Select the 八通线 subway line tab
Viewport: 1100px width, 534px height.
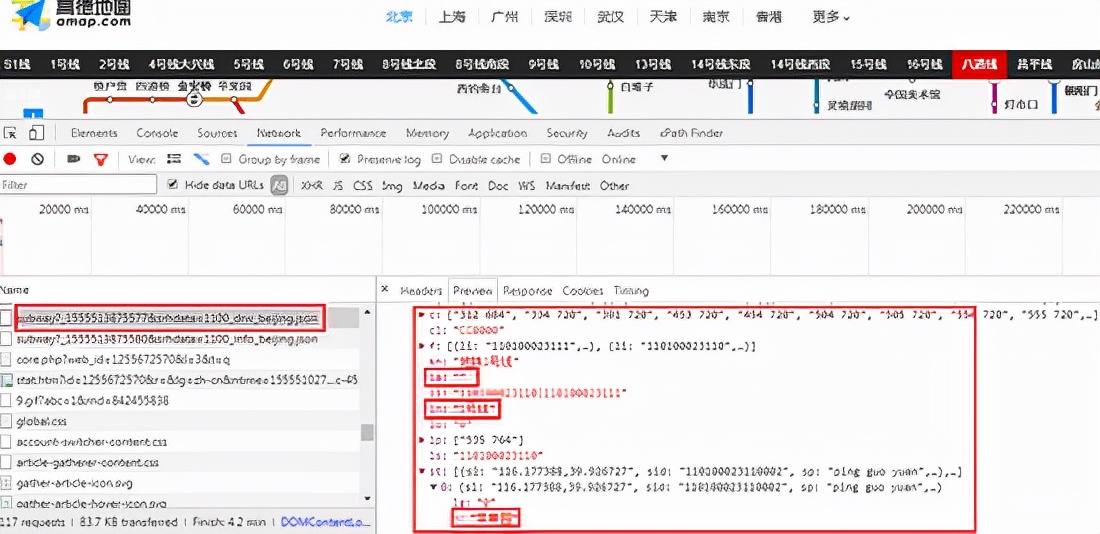[x=979, y=65]
